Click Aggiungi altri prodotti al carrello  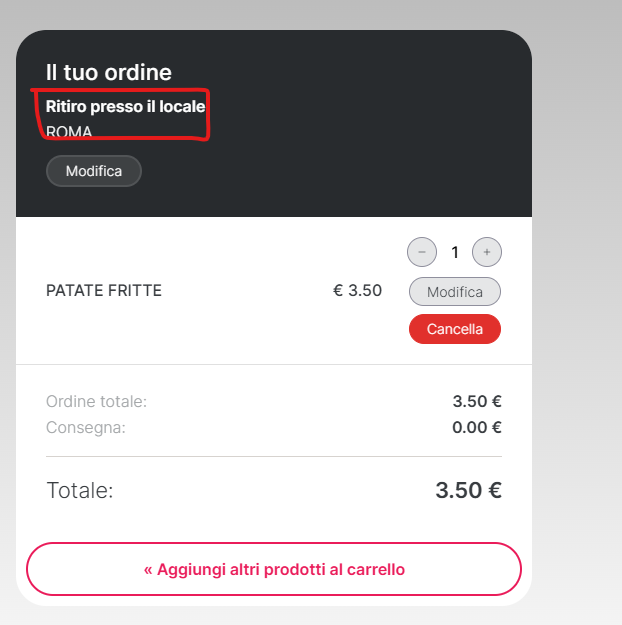coord(274,569)
